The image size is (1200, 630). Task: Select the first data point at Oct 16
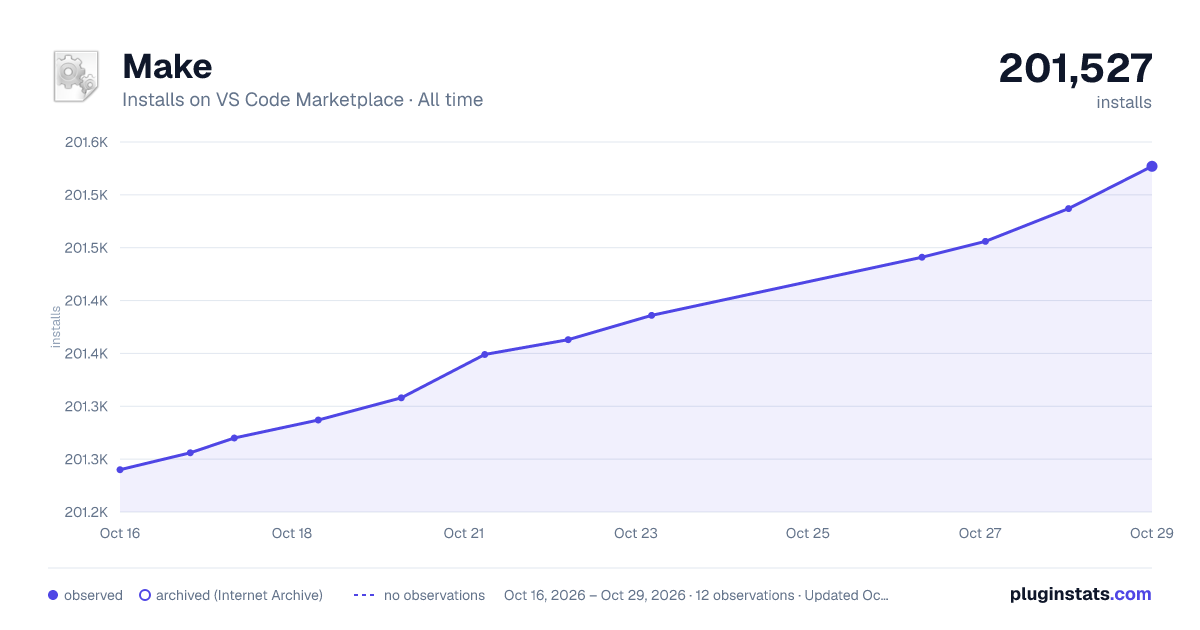(x=120, y=469)
